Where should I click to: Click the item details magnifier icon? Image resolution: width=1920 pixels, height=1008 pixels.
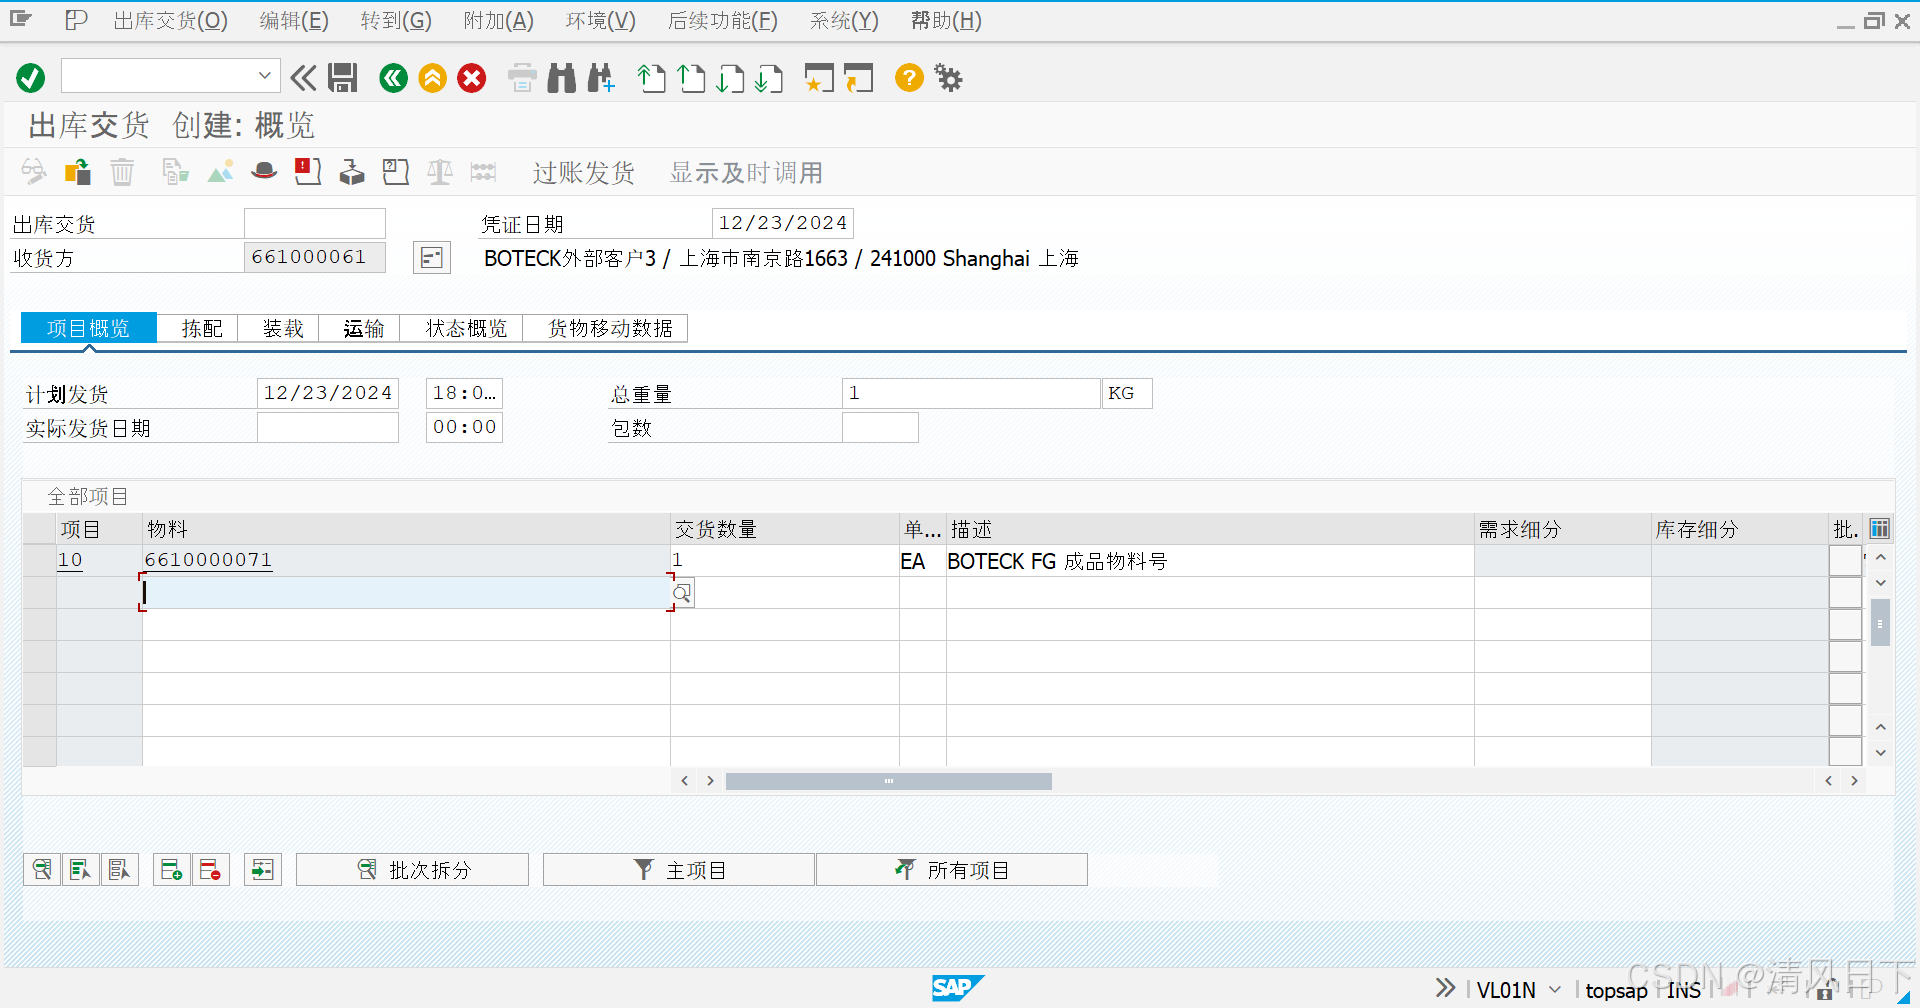point(42,870)
